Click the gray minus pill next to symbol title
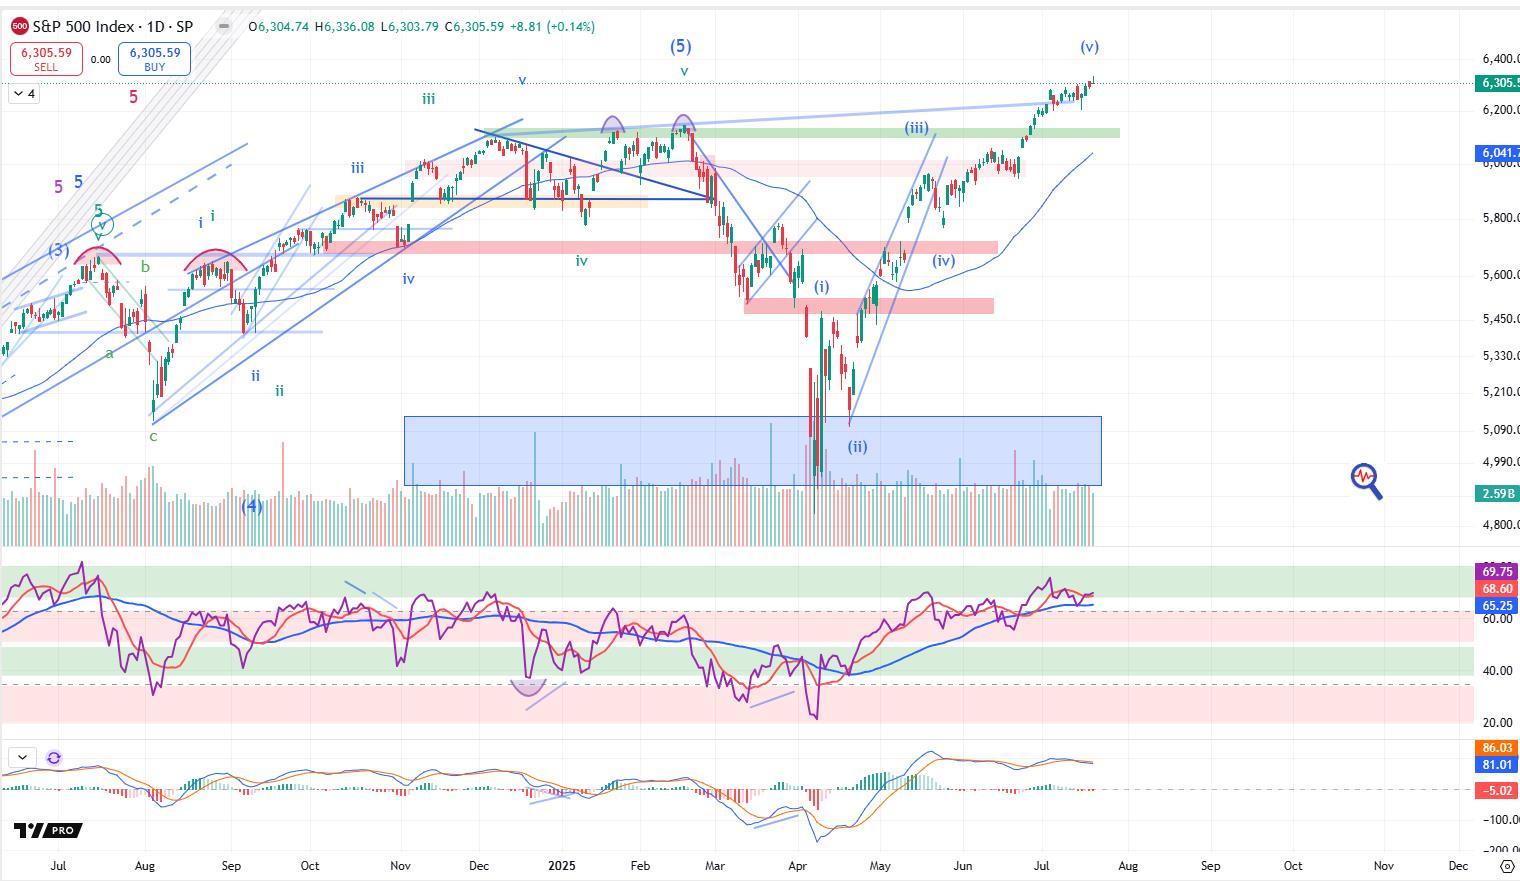The width and height of the screenshot is (1520, 881). 224,26
